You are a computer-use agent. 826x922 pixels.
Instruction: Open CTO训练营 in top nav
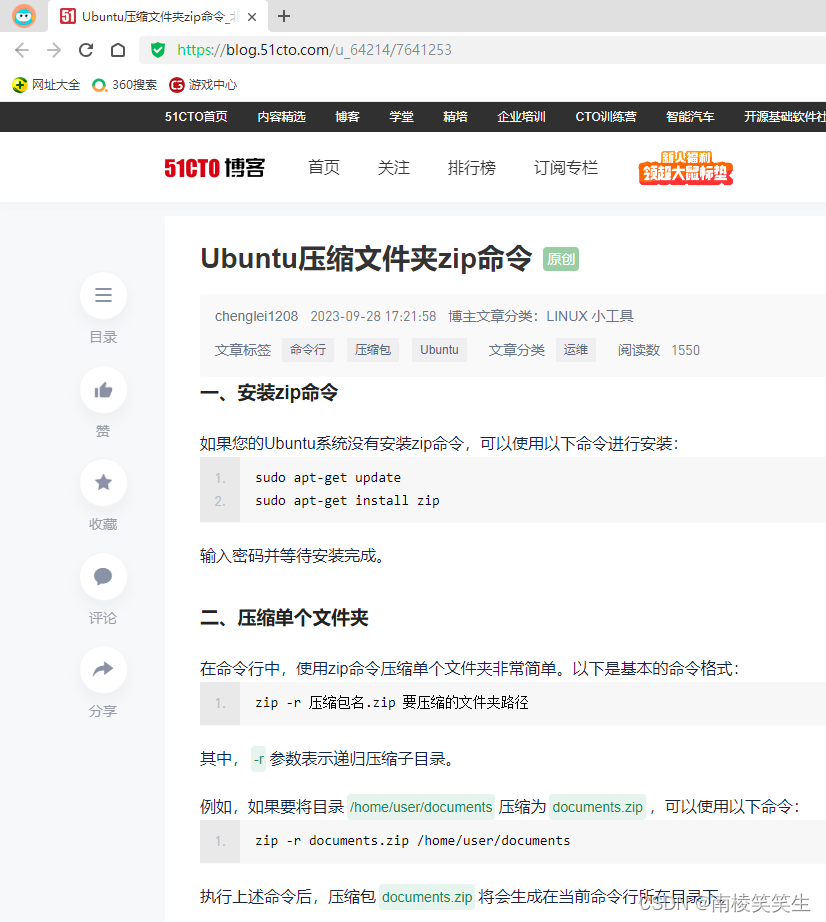[x=606, y=116]
